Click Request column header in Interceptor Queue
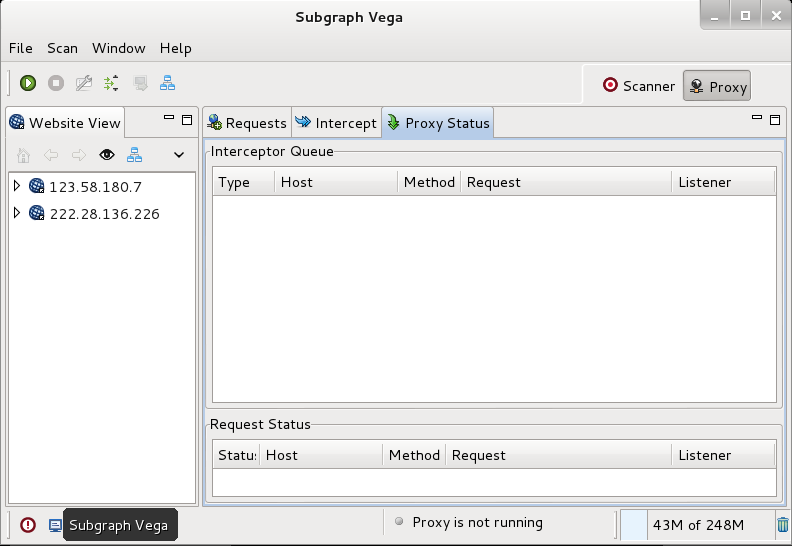This screenshot has height=546, width=792. (566, 182)
